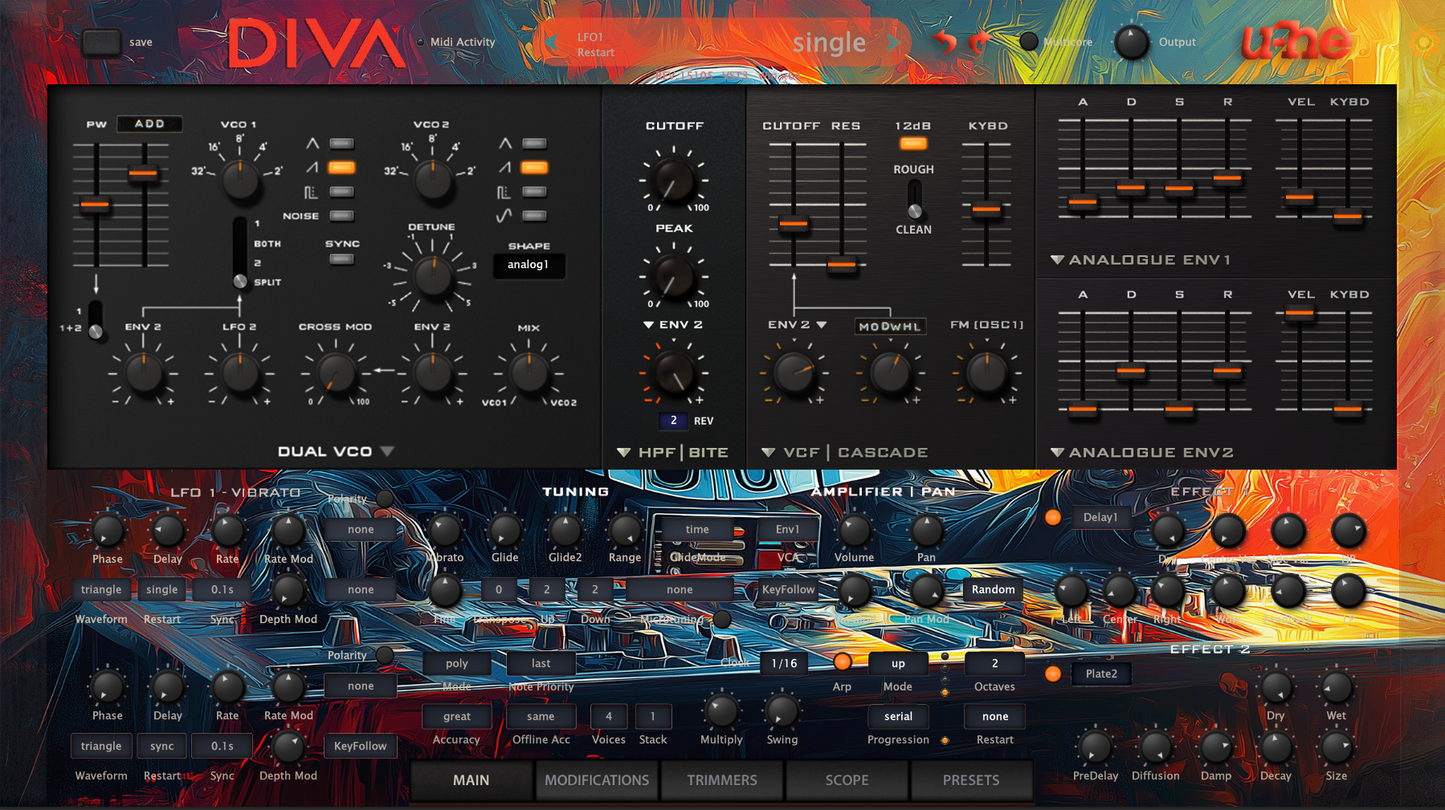Toggle the oscillator SYNC button
The image size is (1445, 810).
pyautogui.click(x=341, y=259)
